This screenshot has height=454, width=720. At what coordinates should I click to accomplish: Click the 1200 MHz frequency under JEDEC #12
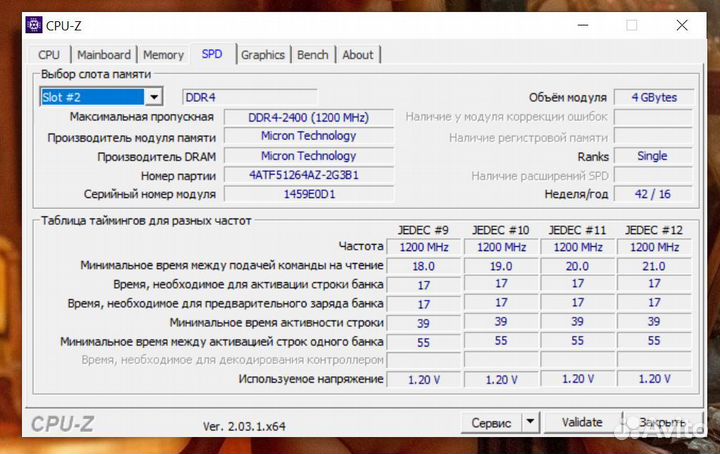click(654, 247)
